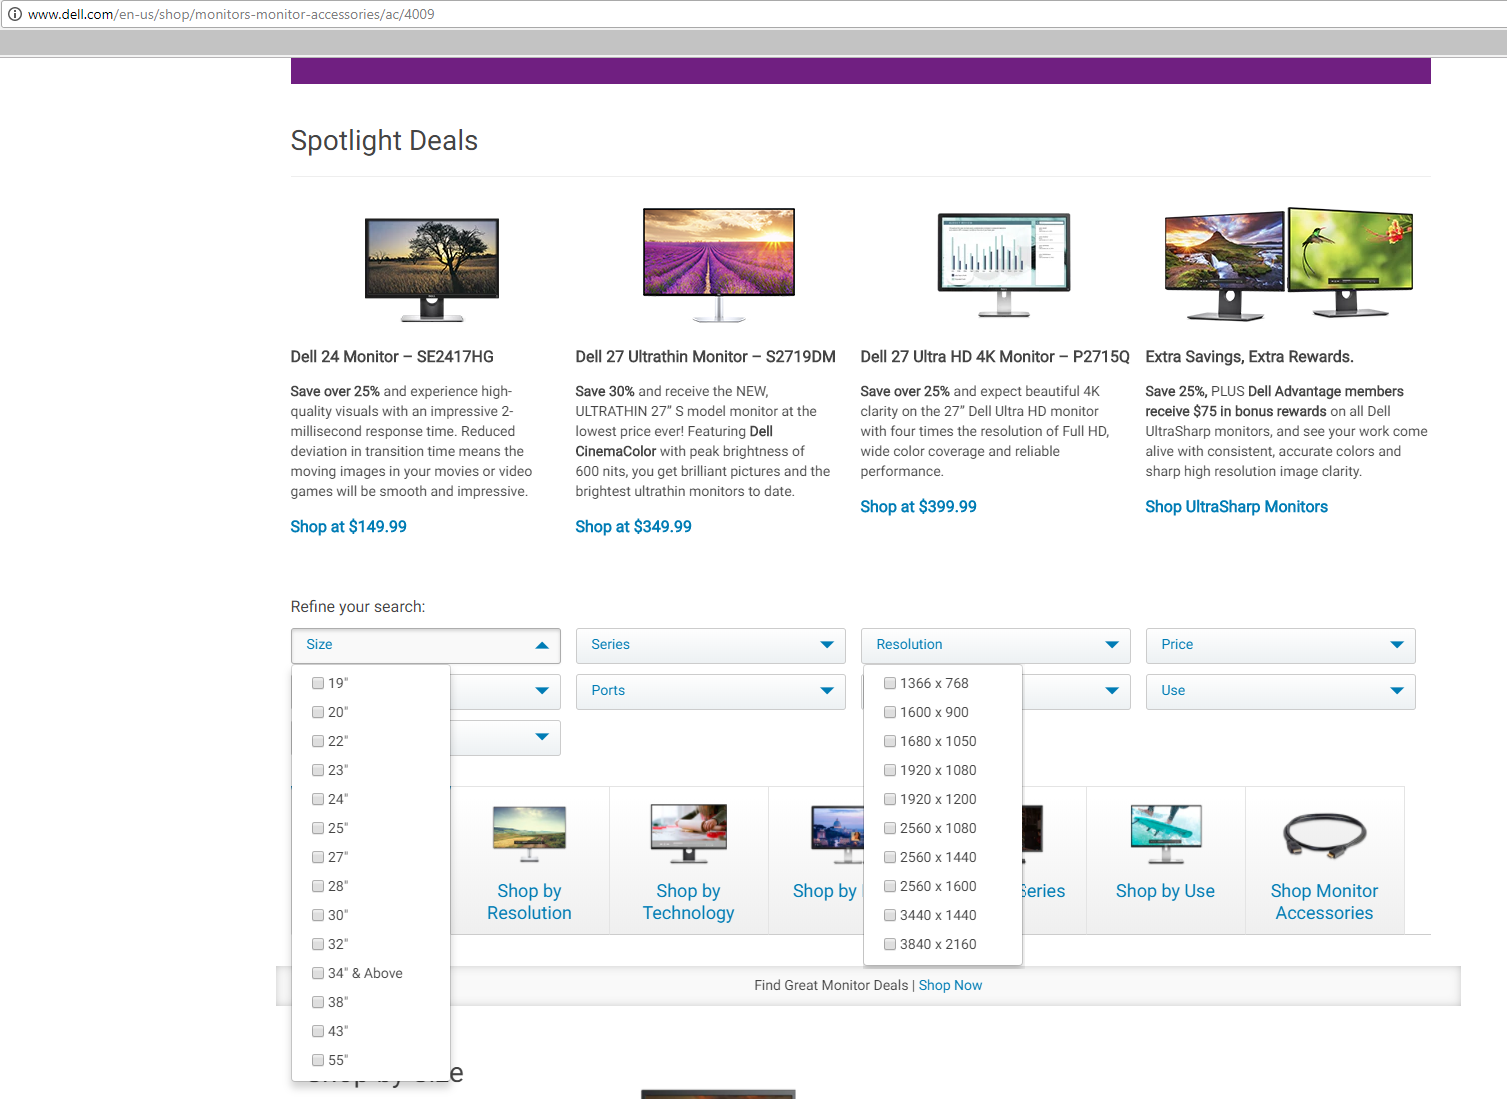Enable the 34" & Above size filter
This screenshot has width=1507, height=1099.
318,973
